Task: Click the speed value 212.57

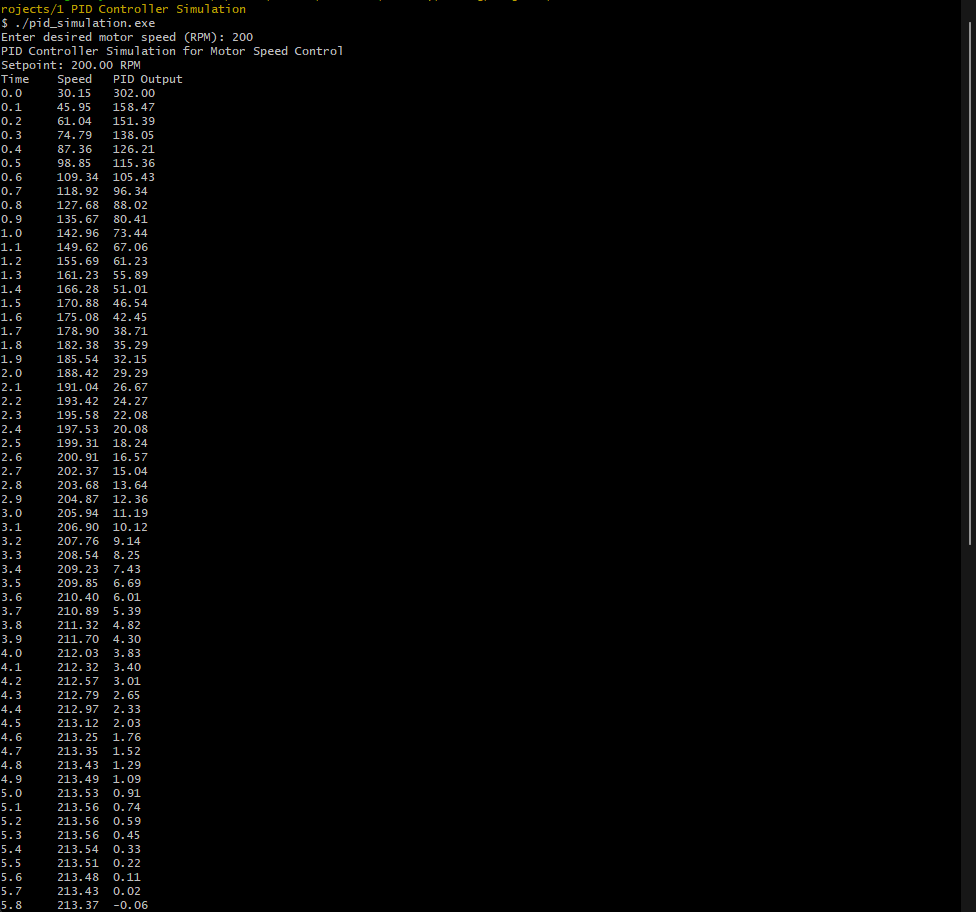Action: (78, 682)
